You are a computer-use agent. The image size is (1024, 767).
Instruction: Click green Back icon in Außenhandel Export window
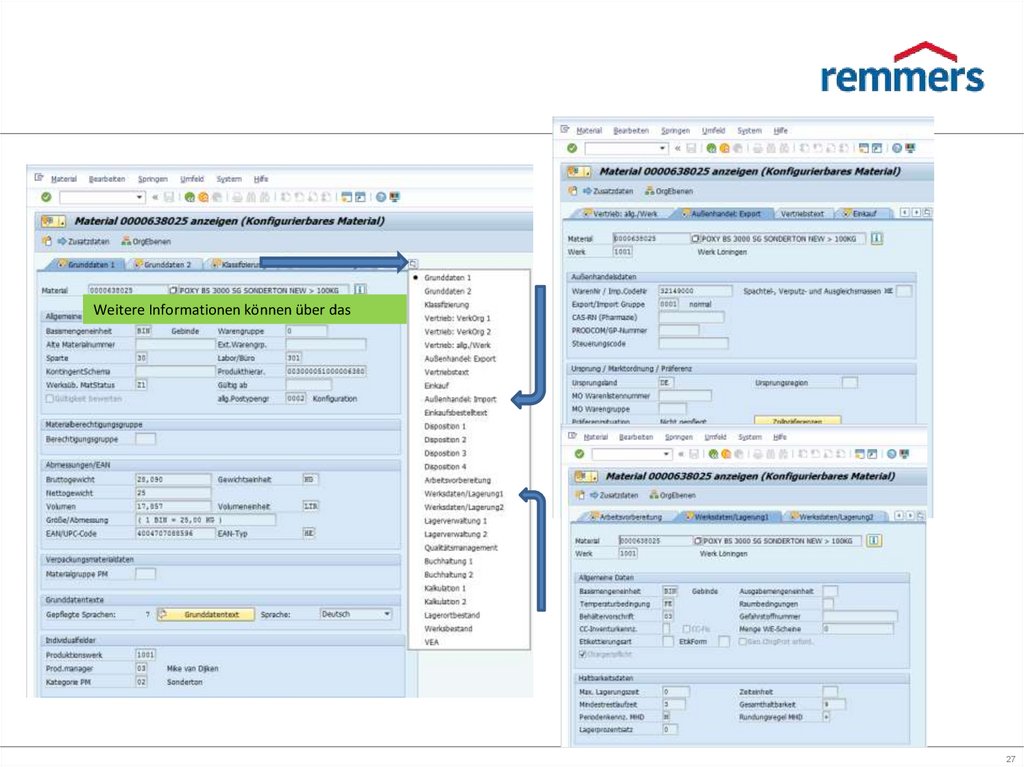[x=711, y=148]
